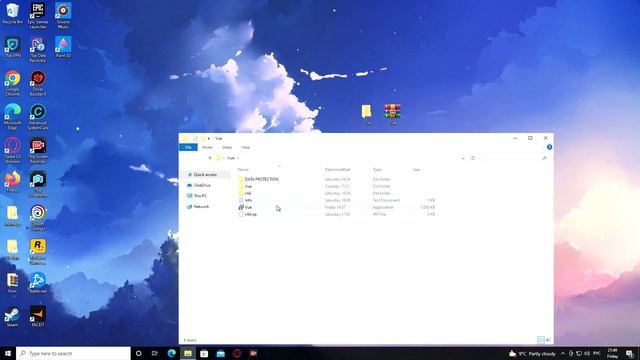Image resolution: width=640 pixels, height=360 pixels.
Task: Switch to the View ribbon tab
Action: (x=246, y=147)
